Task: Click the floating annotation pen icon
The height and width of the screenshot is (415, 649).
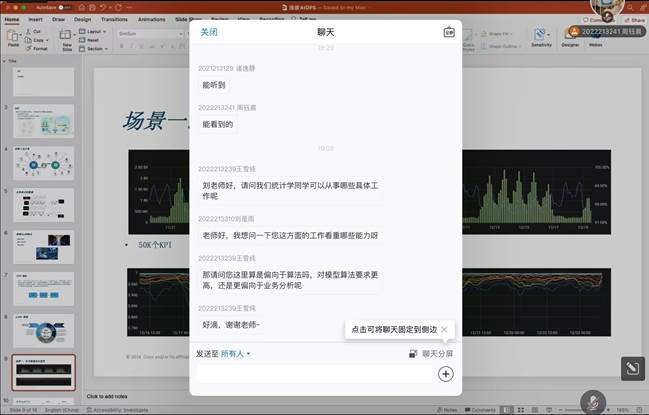Action: 632,369
